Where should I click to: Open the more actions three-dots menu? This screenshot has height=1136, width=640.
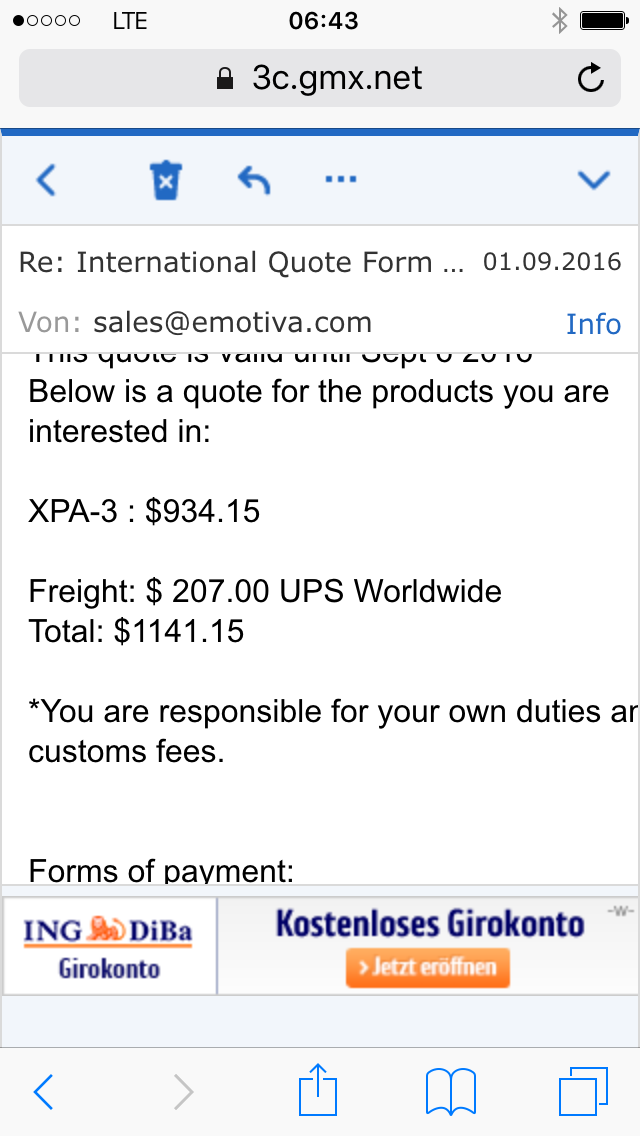click(342, 180)
